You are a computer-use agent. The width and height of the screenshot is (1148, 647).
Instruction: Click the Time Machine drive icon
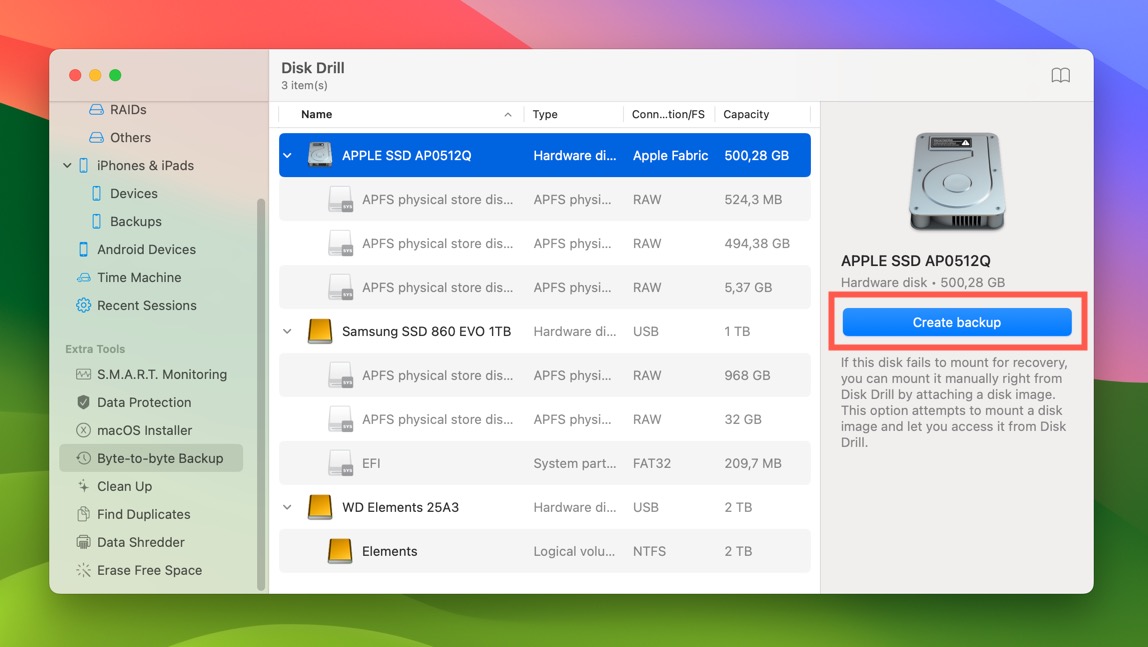tap(83, 277)
